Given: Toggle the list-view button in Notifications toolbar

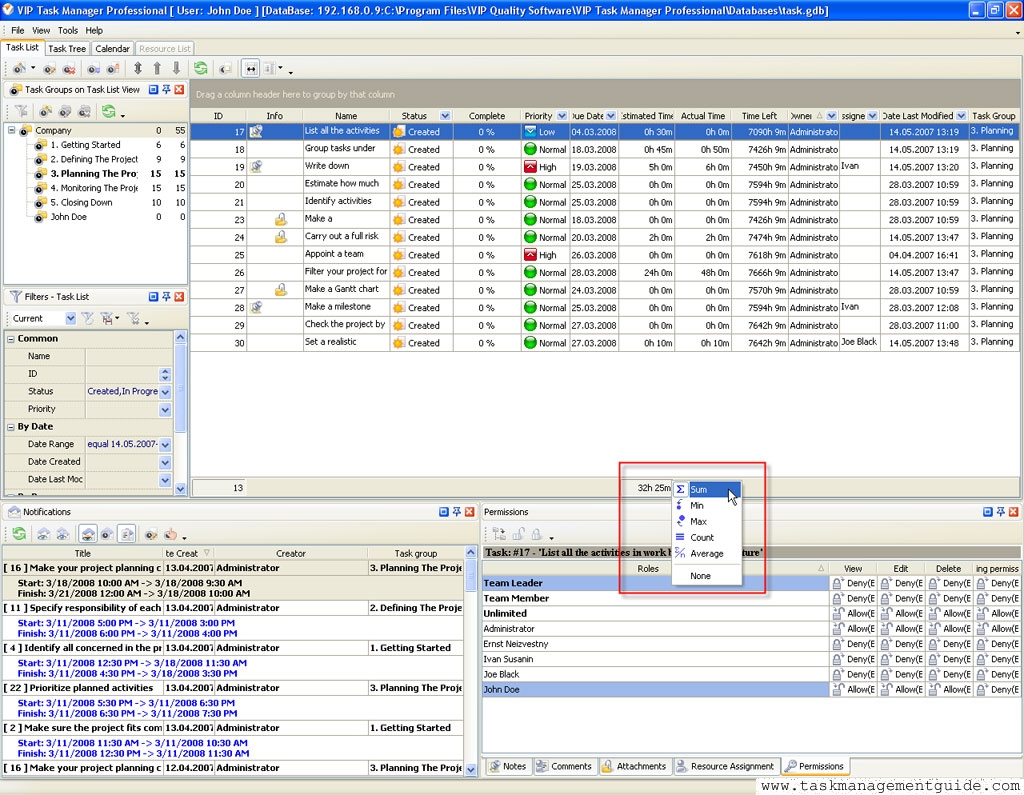Looking at the screenshot, I should coord(127,534).
